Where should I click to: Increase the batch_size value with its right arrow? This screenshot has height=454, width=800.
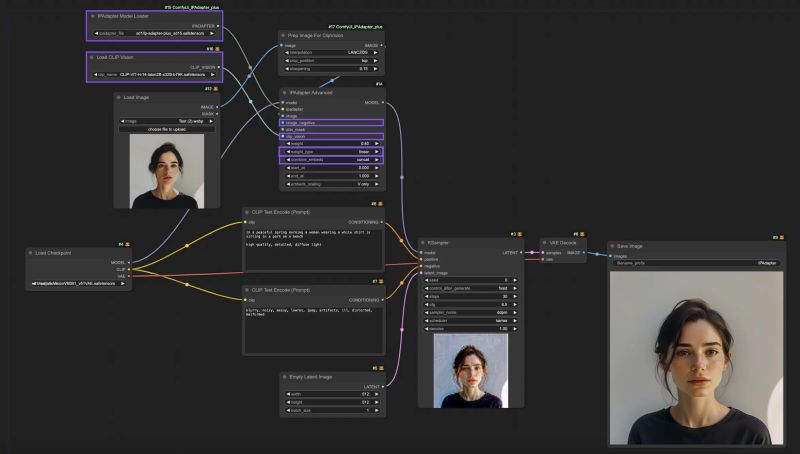click(377, 410)
